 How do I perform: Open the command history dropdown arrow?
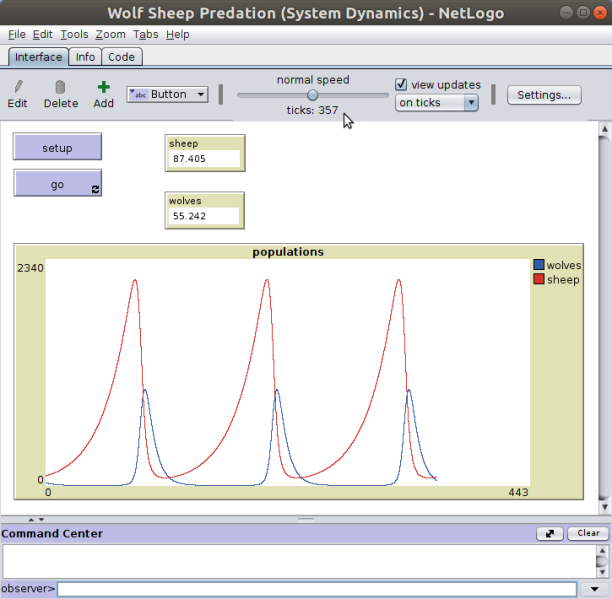tap(594, 589)
